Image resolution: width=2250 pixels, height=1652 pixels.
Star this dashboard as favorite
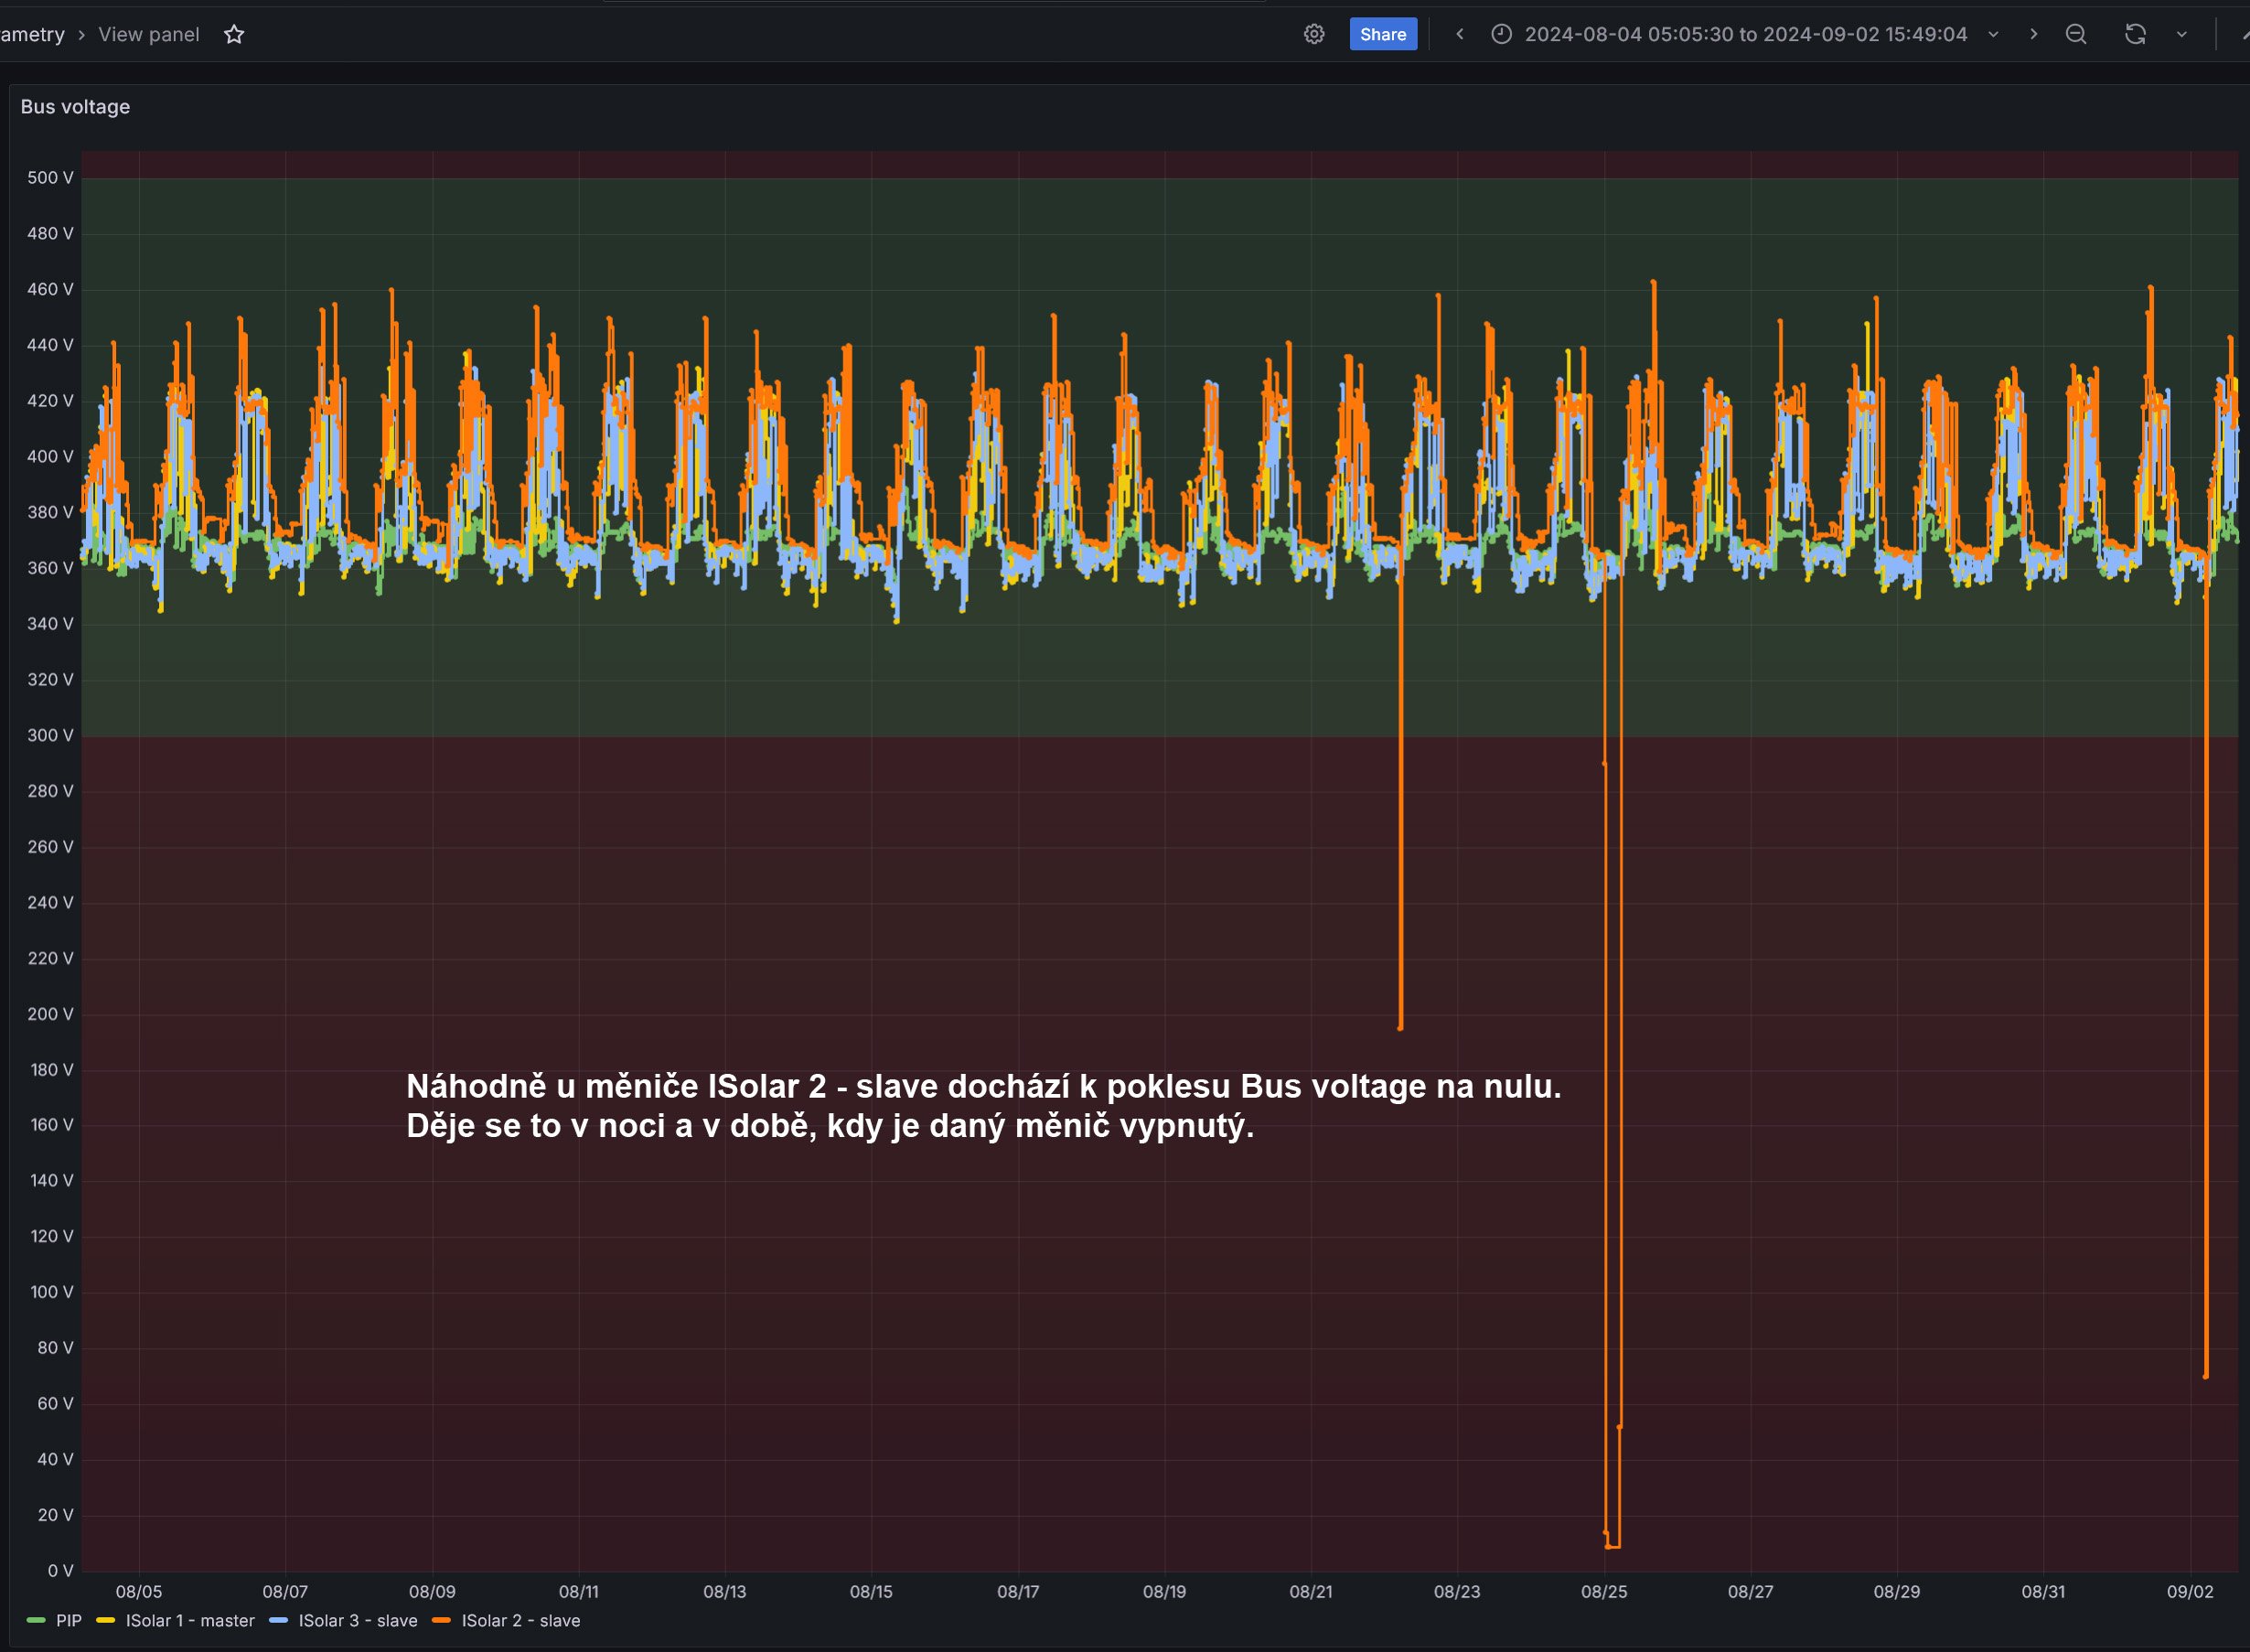[234, 34]
